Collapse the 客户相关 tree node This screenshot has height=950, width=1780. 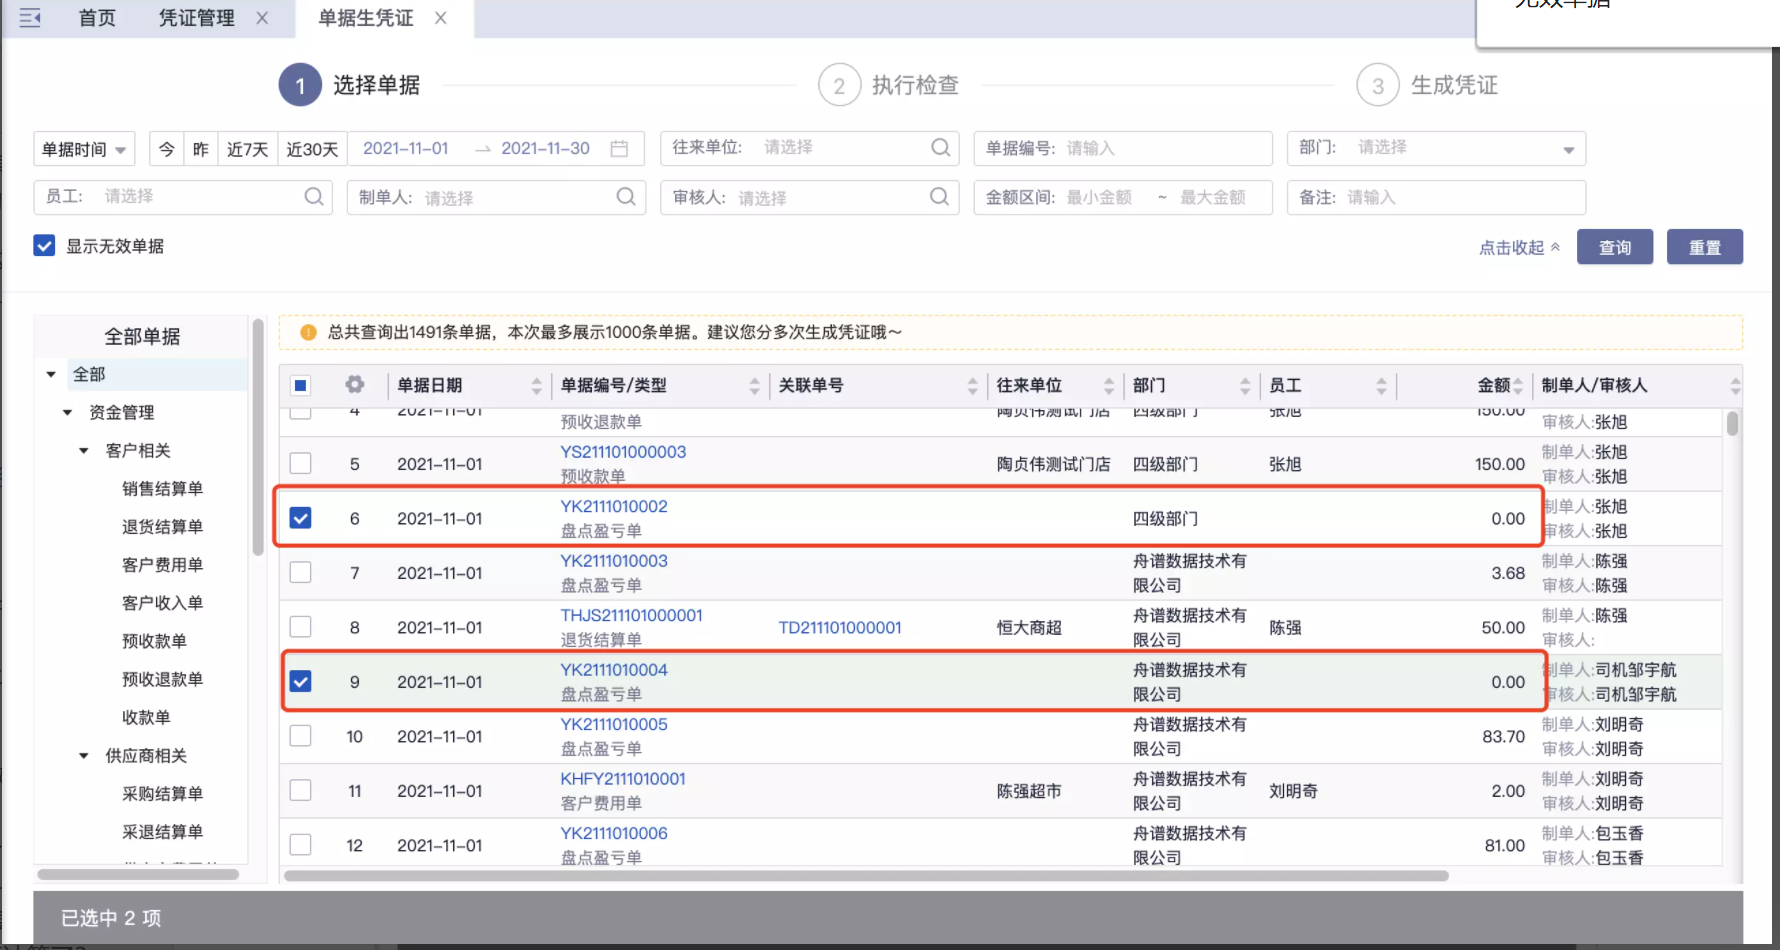click(x=84, y=451)
